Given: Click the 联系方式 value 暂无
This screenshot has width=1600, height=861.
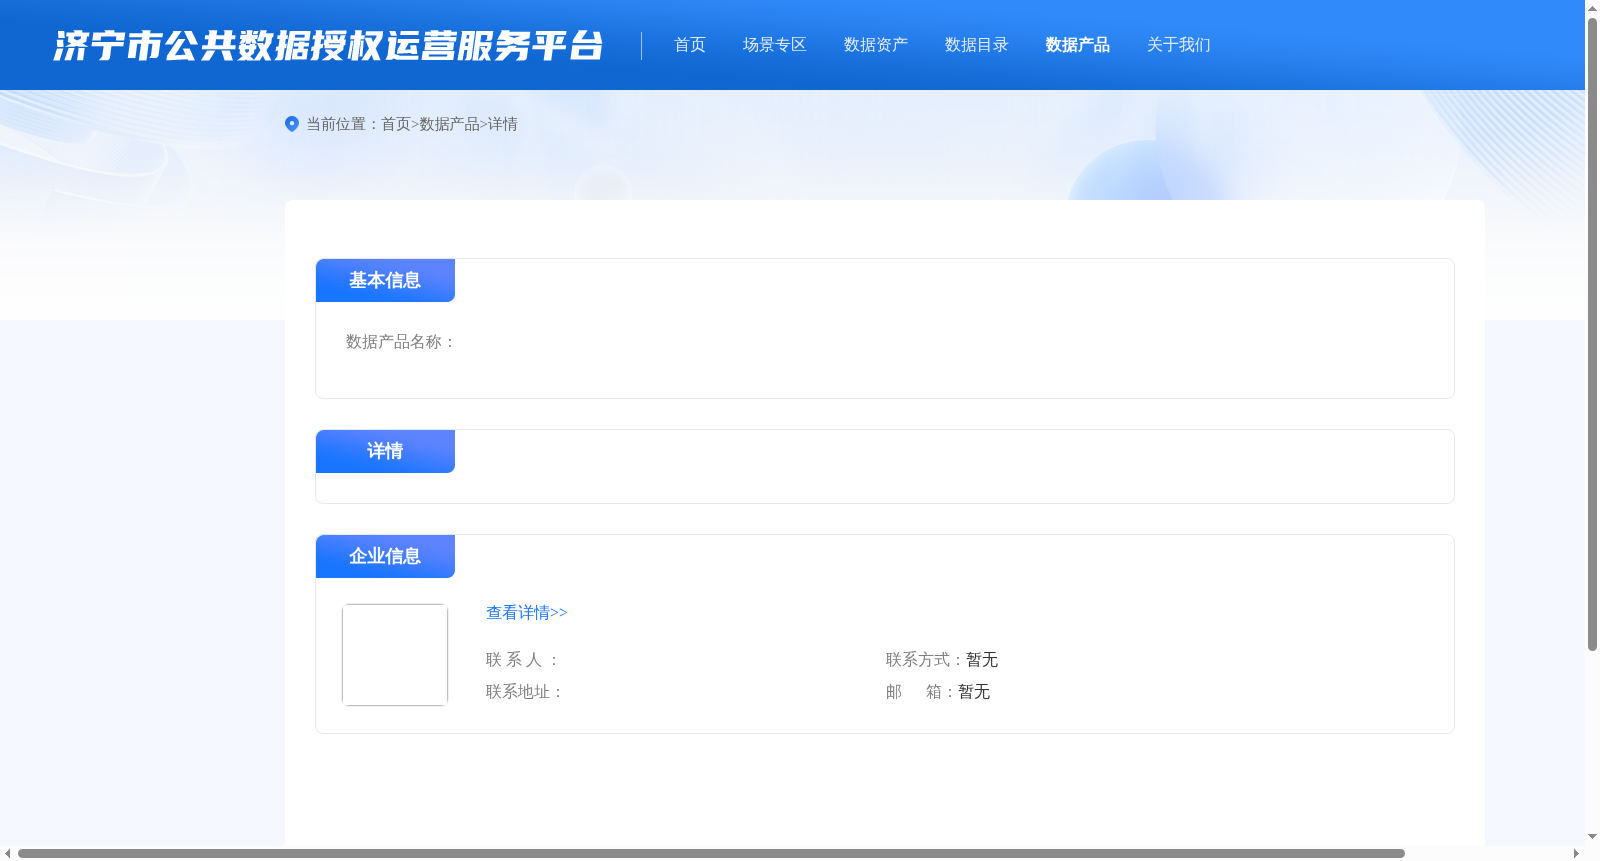Looking at the screenshot, I should click(982, 660).
